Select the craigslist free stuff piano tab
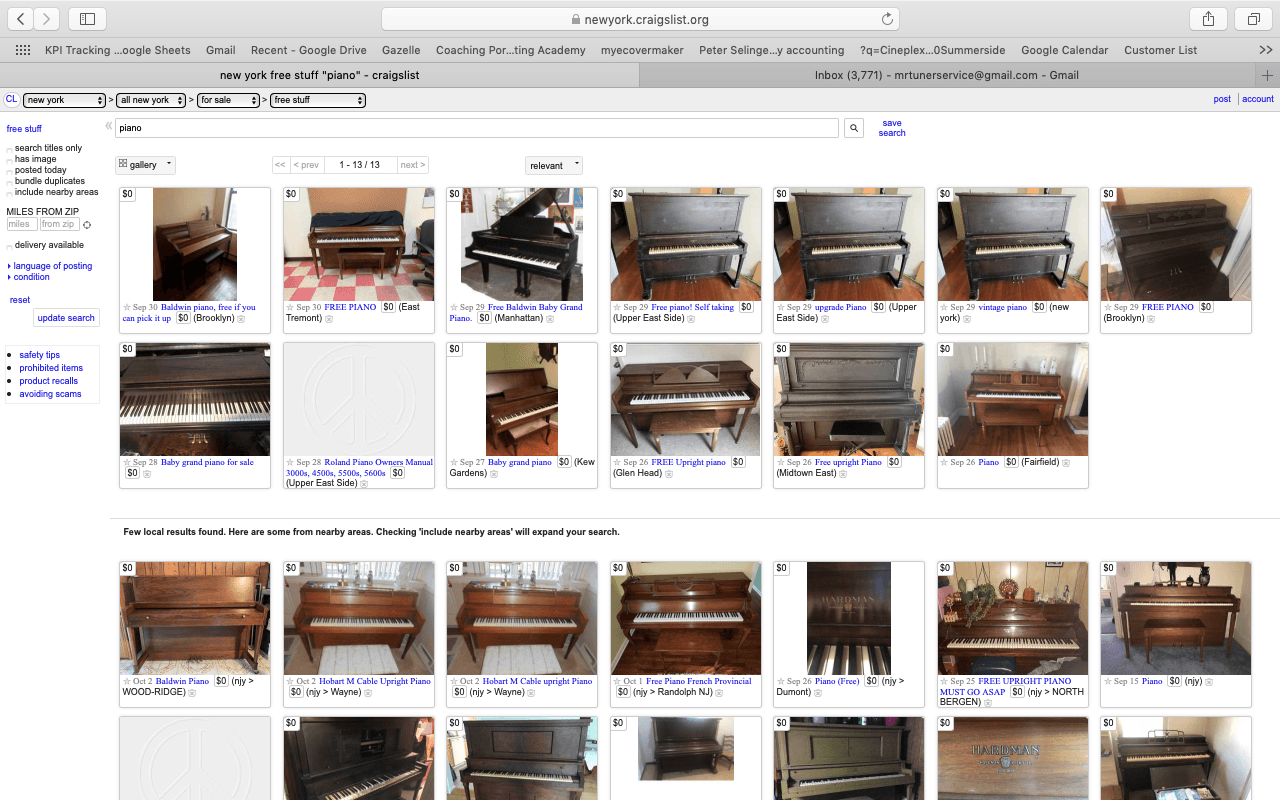Viewport: 1280px width, 800px height. click(x=319, y=75)
